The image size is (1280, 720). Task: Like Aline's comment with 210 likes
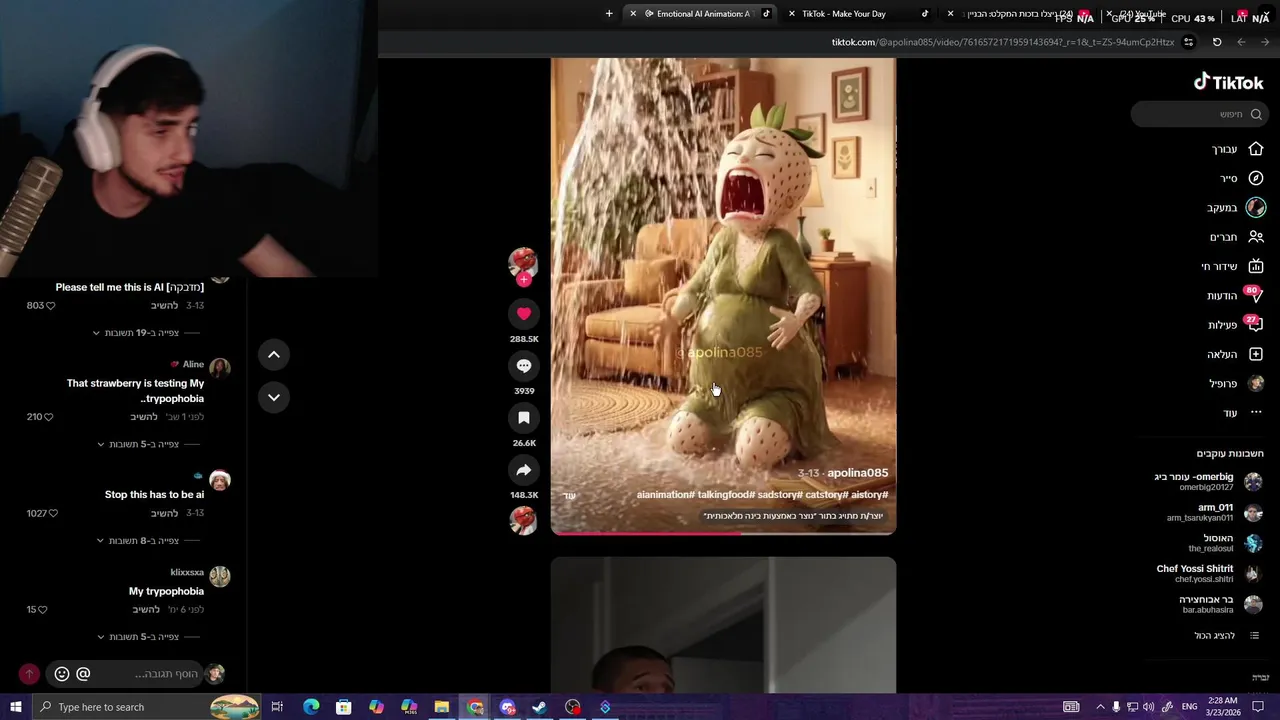(x=48, y=417)
